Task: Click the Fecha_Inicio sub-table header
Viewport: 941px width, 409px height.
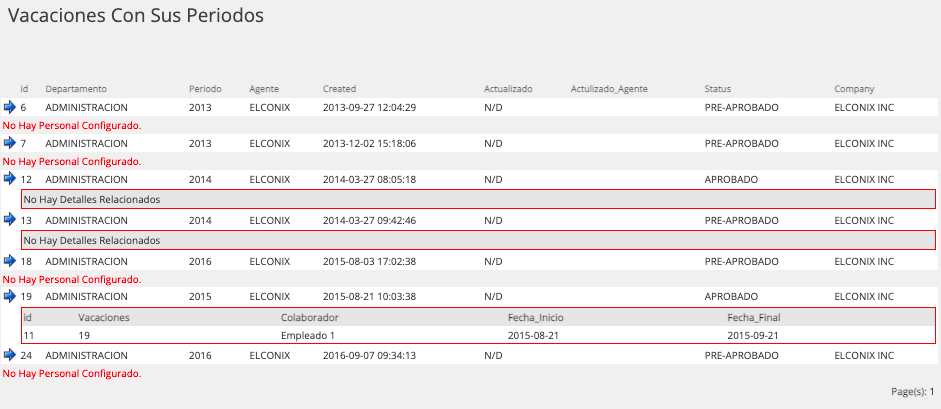Action: pos(535,317)
